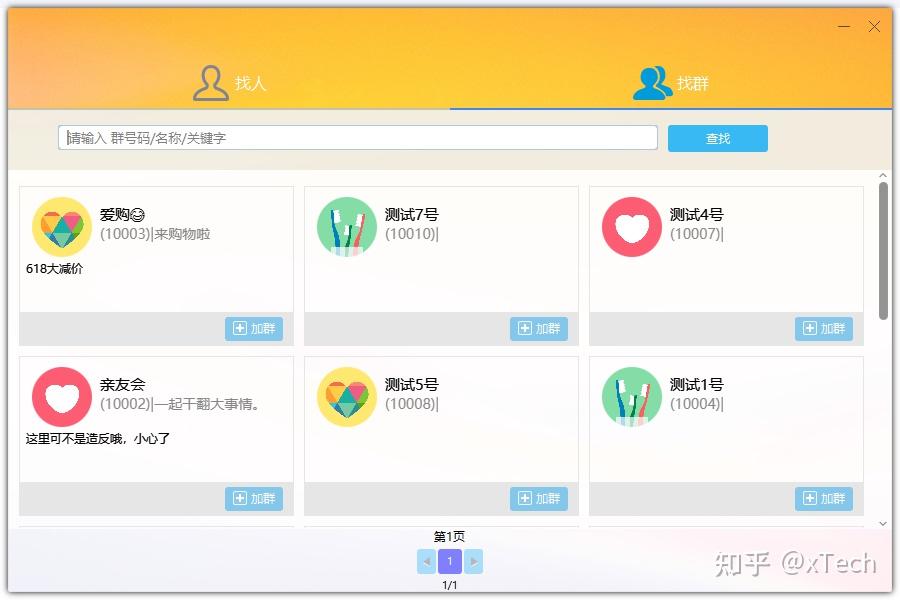Join 测试7号 group with 加群
The height and width of the screenshot is (600, 900).
[538, 328]
